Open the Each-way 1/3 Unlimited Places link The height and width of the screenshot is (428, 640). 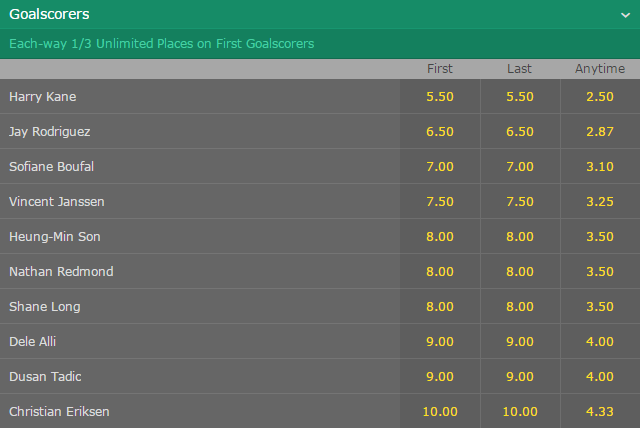pos(162,44)
